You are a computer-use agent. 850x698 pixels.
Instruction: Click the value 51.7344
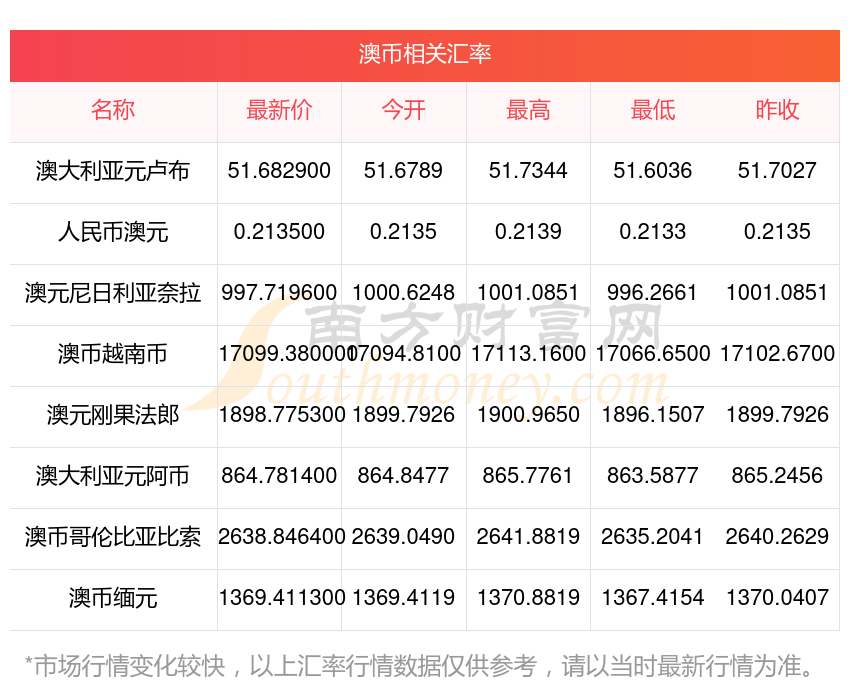pyautogui.click(x=528, y=171)
